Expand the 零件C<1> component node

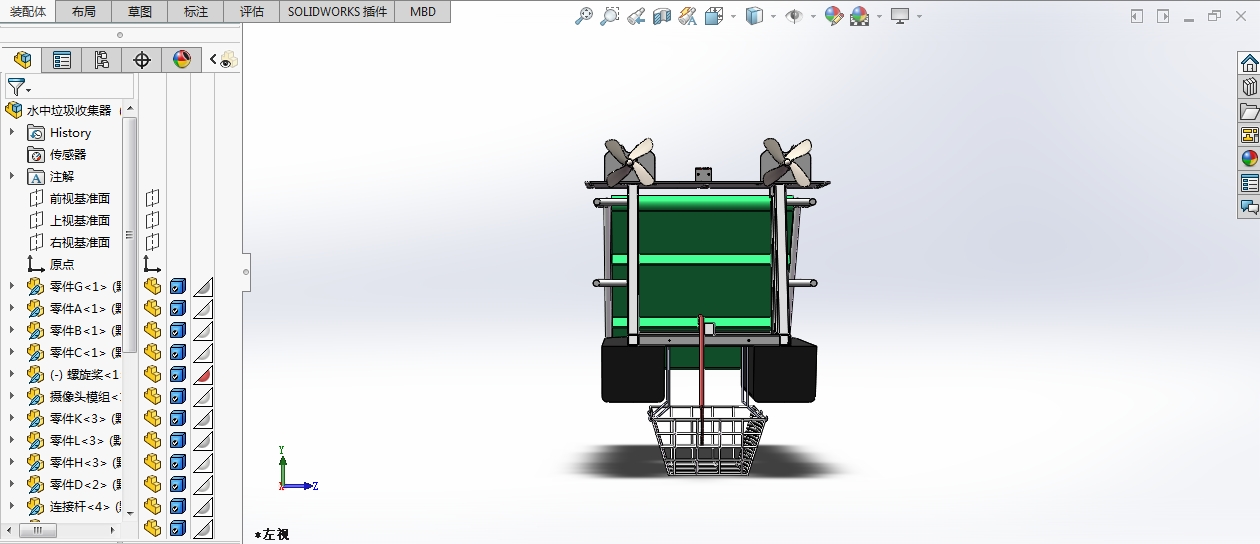click(x=12, y=352)
